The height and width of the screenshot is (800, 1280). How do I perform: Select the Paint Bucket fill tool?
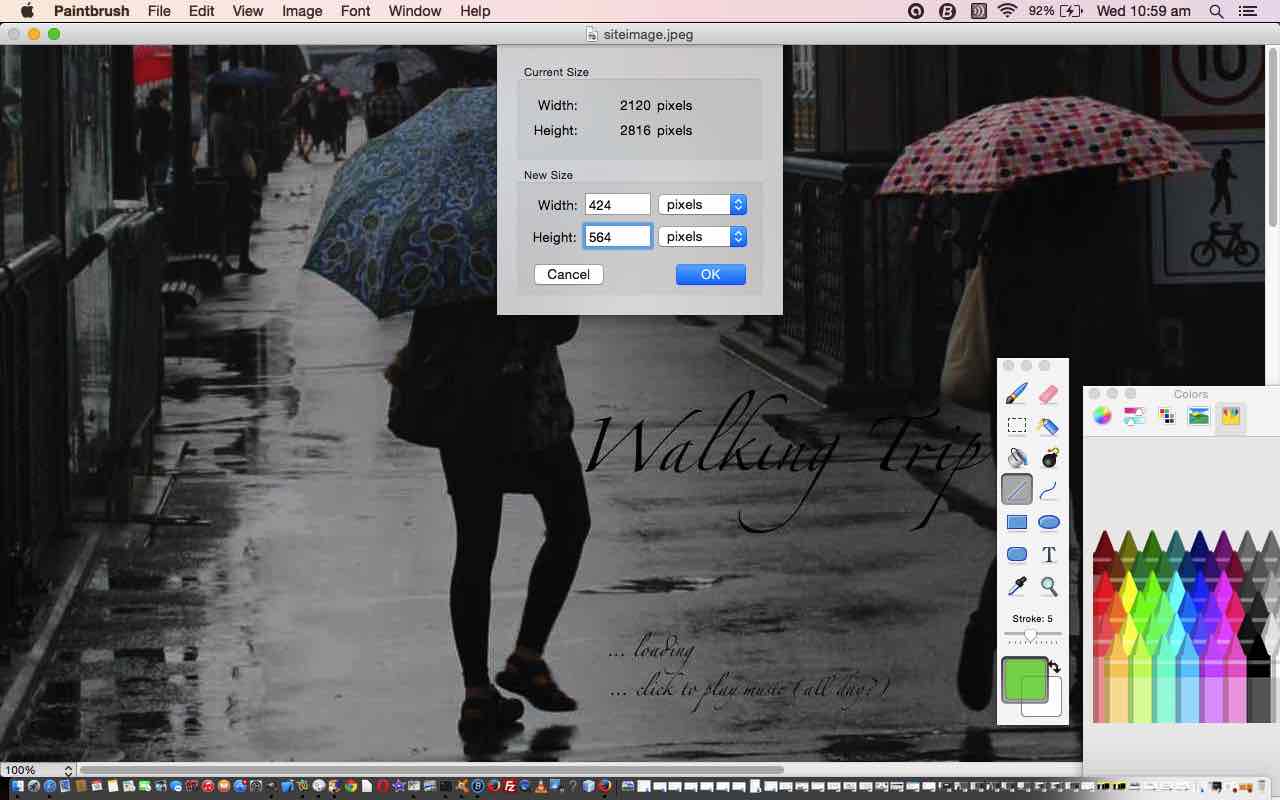click(1016, 458)
